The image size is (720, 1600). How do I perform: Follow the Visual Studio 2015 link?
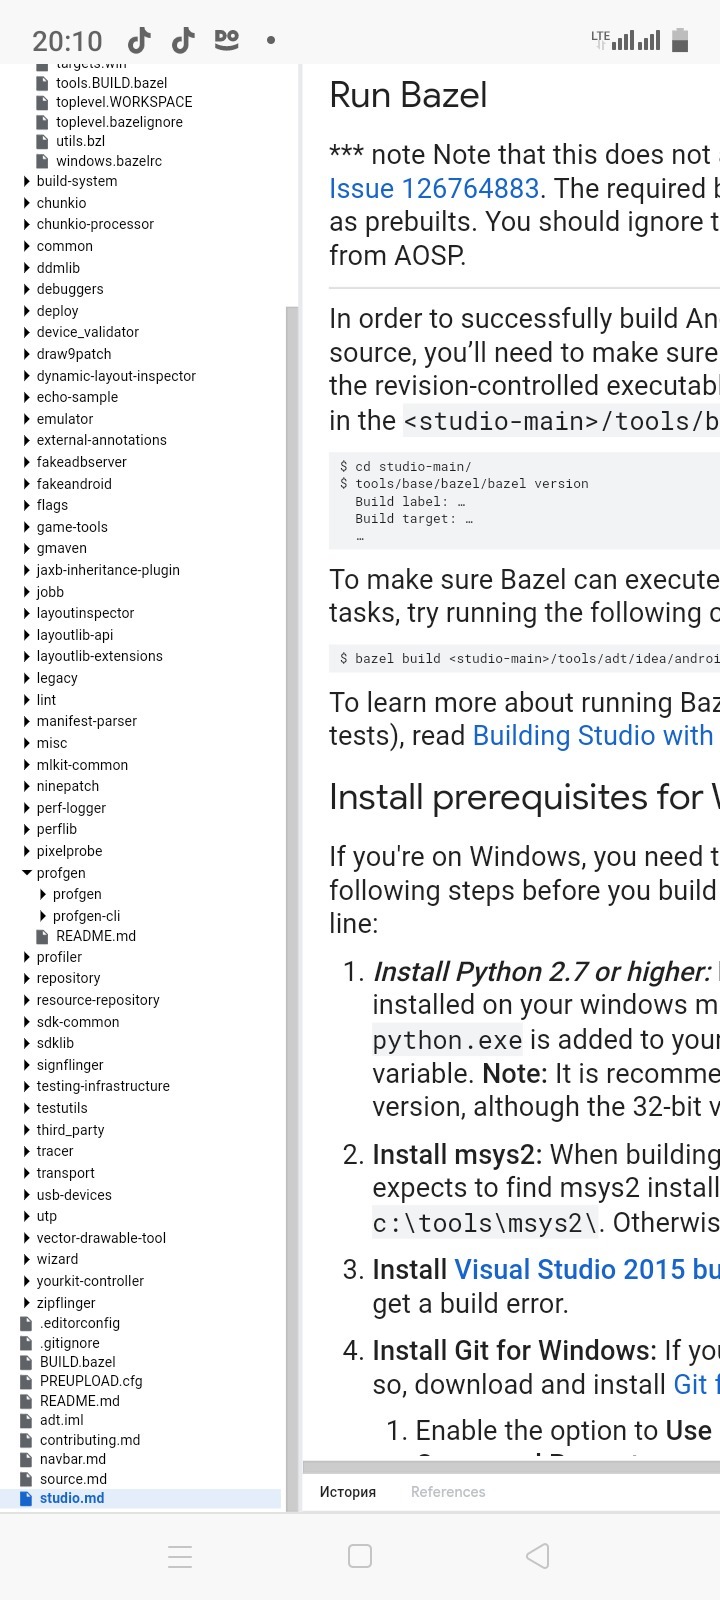point(586,1270)
